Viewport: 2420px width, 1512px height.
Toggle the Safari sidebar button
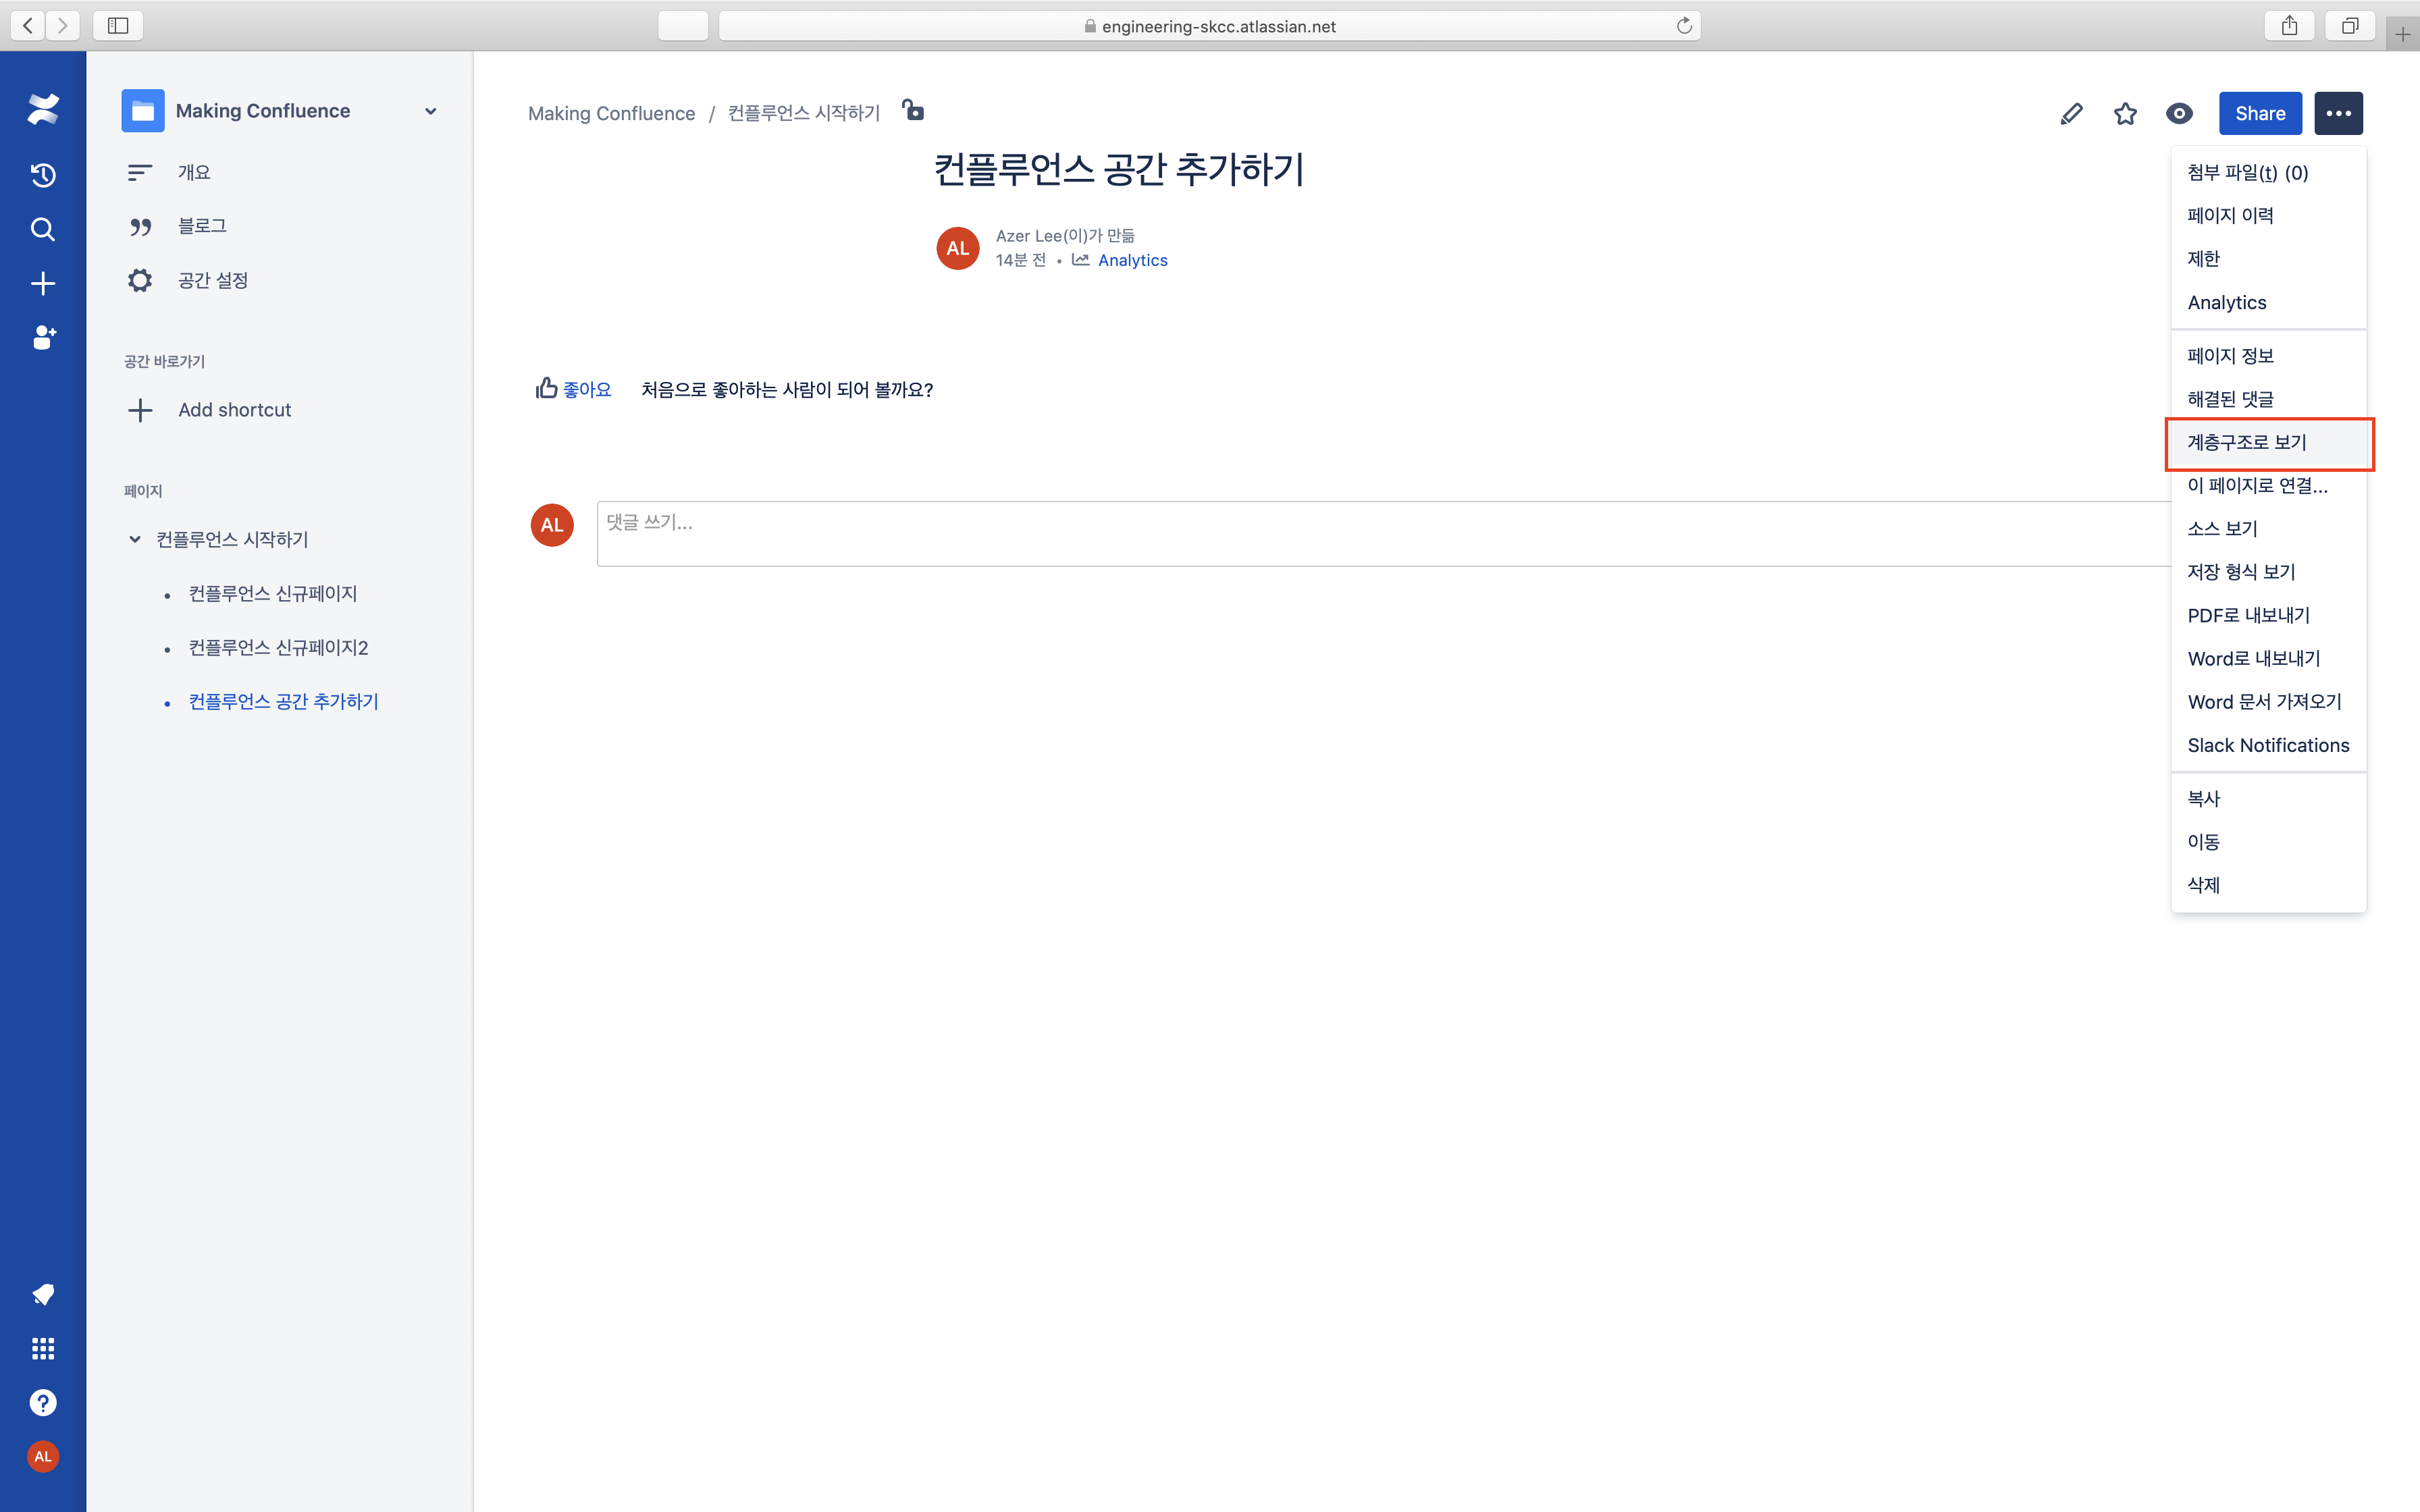click(x=118, y=25)
